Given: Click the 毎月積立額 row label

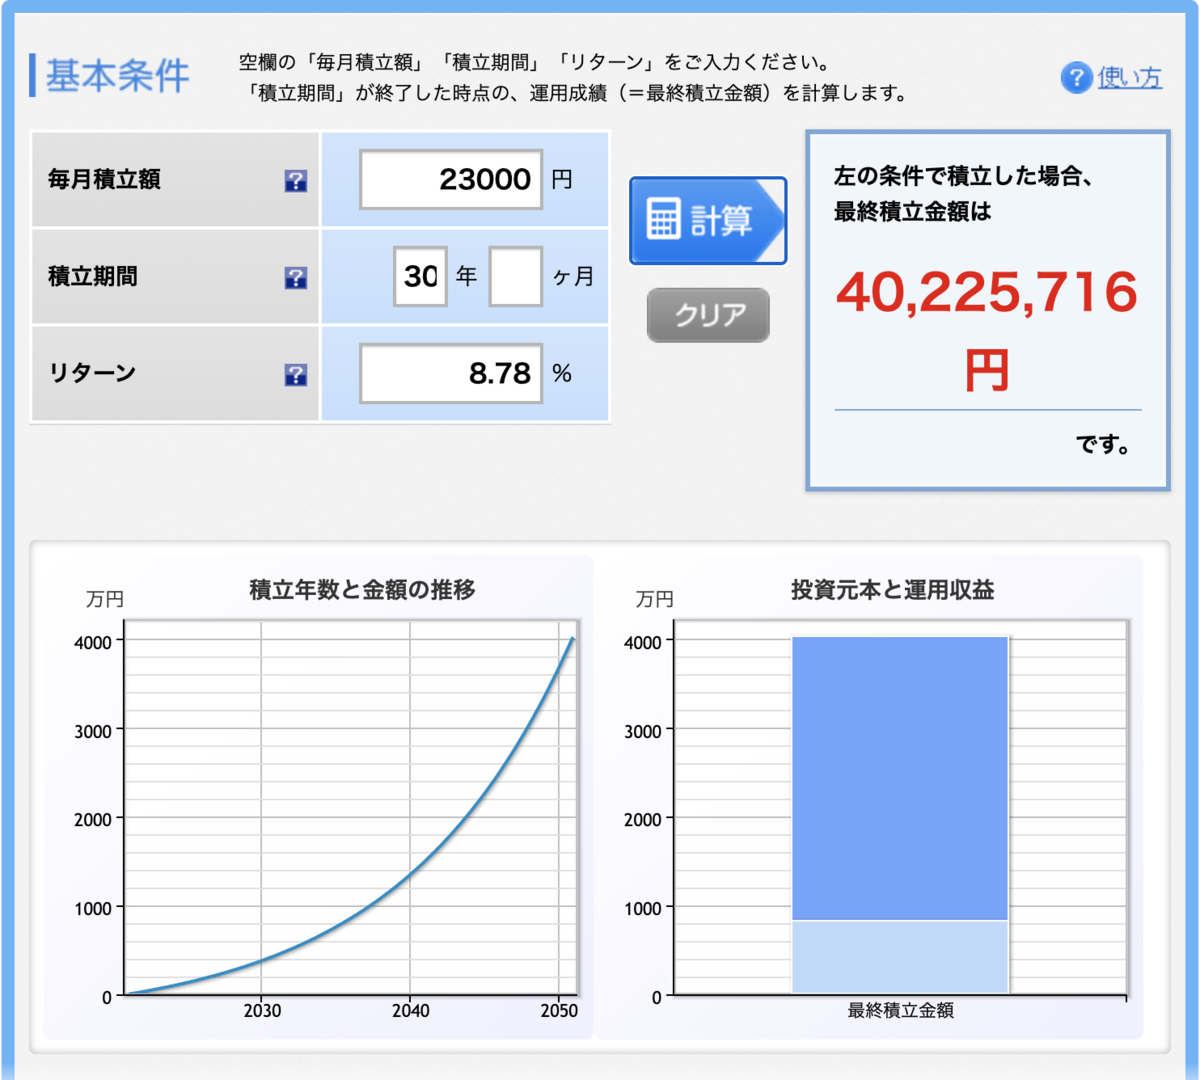Looking at the screenshot, I should coord(104,180).
